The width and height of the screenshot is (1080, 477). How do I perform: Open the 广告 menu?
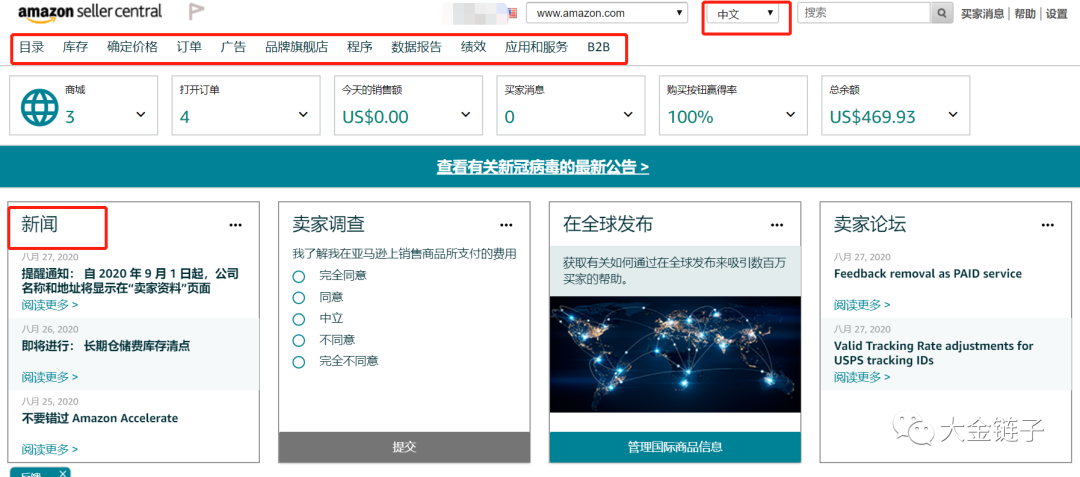(x=233, y=47)
